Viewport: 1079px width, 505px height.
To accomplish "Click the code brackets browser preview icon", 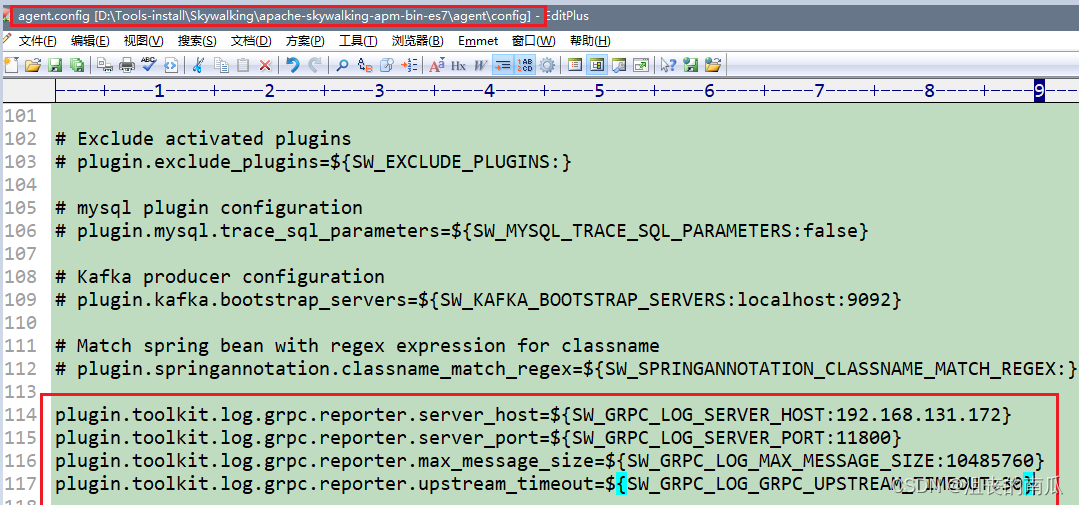I will pos(171,65).
